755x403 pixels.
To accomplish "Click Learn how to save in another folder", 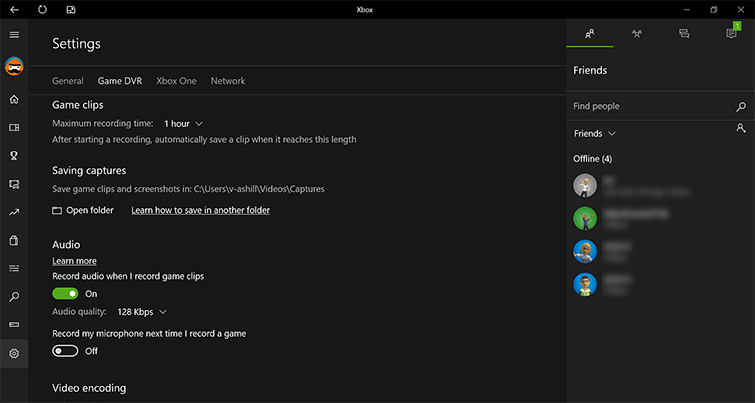I will click(x=200, y=210).
